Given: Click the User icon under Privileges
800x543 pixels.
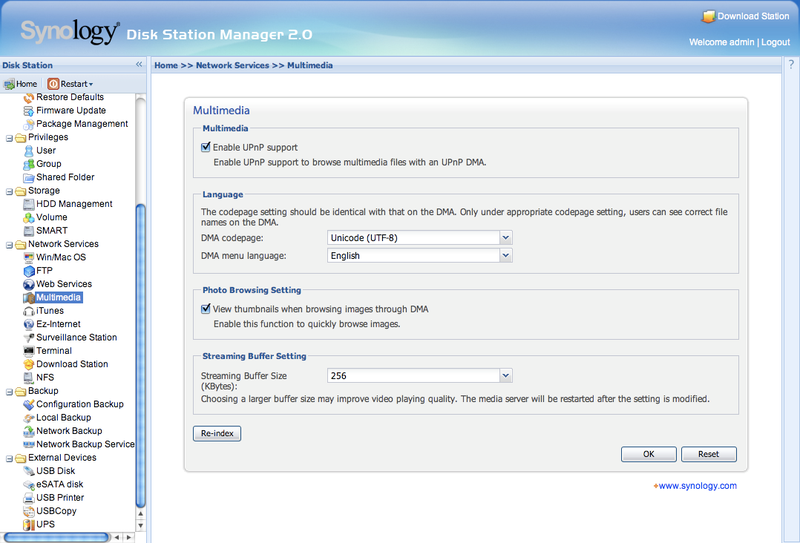Looking at the screenshot, I should coord(29,151).
